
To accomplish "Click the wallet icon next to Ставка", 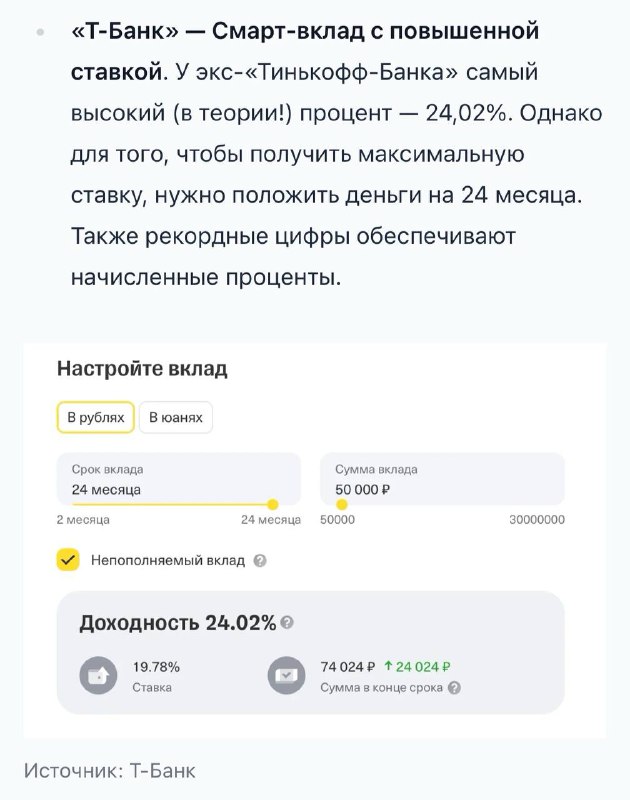I will tap(98, 676).
